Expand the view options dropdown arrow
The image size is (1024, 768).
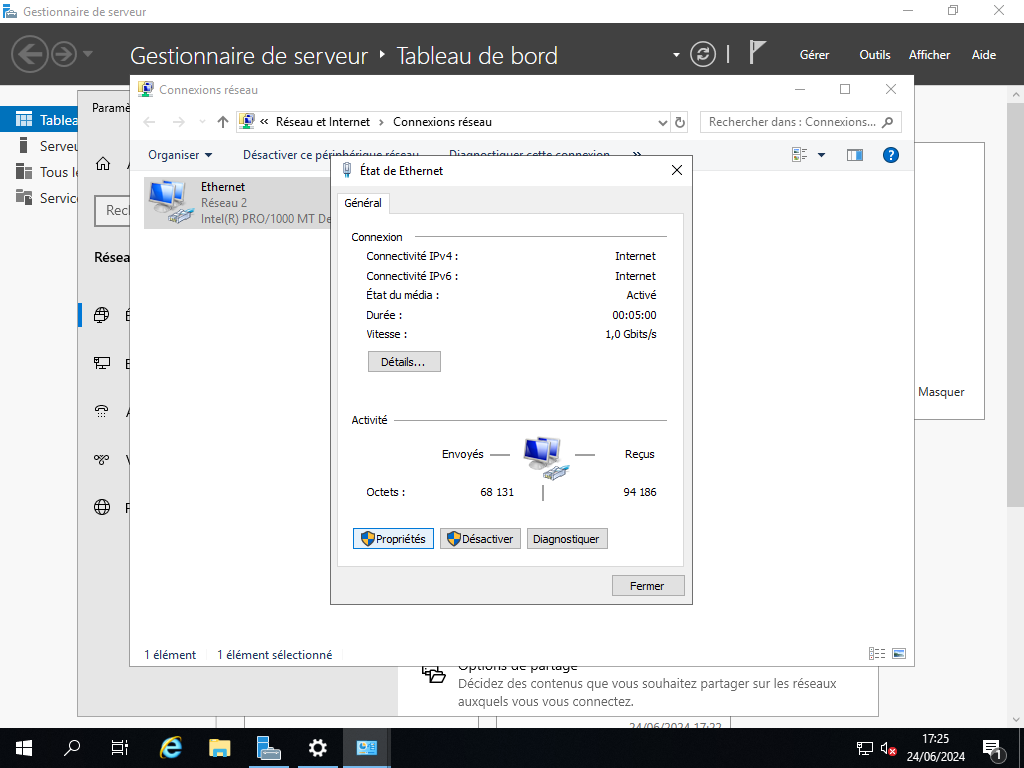pyautogui.click(x=821, y=155)
